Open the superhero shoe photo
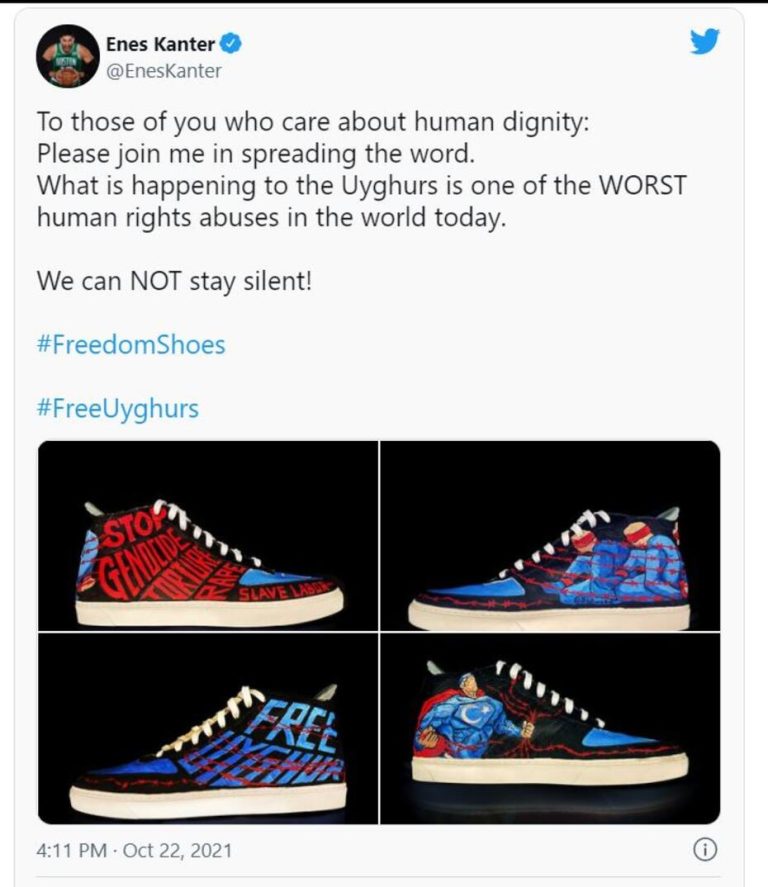Viewport: 768px width, 887px height. click(550, 729)
